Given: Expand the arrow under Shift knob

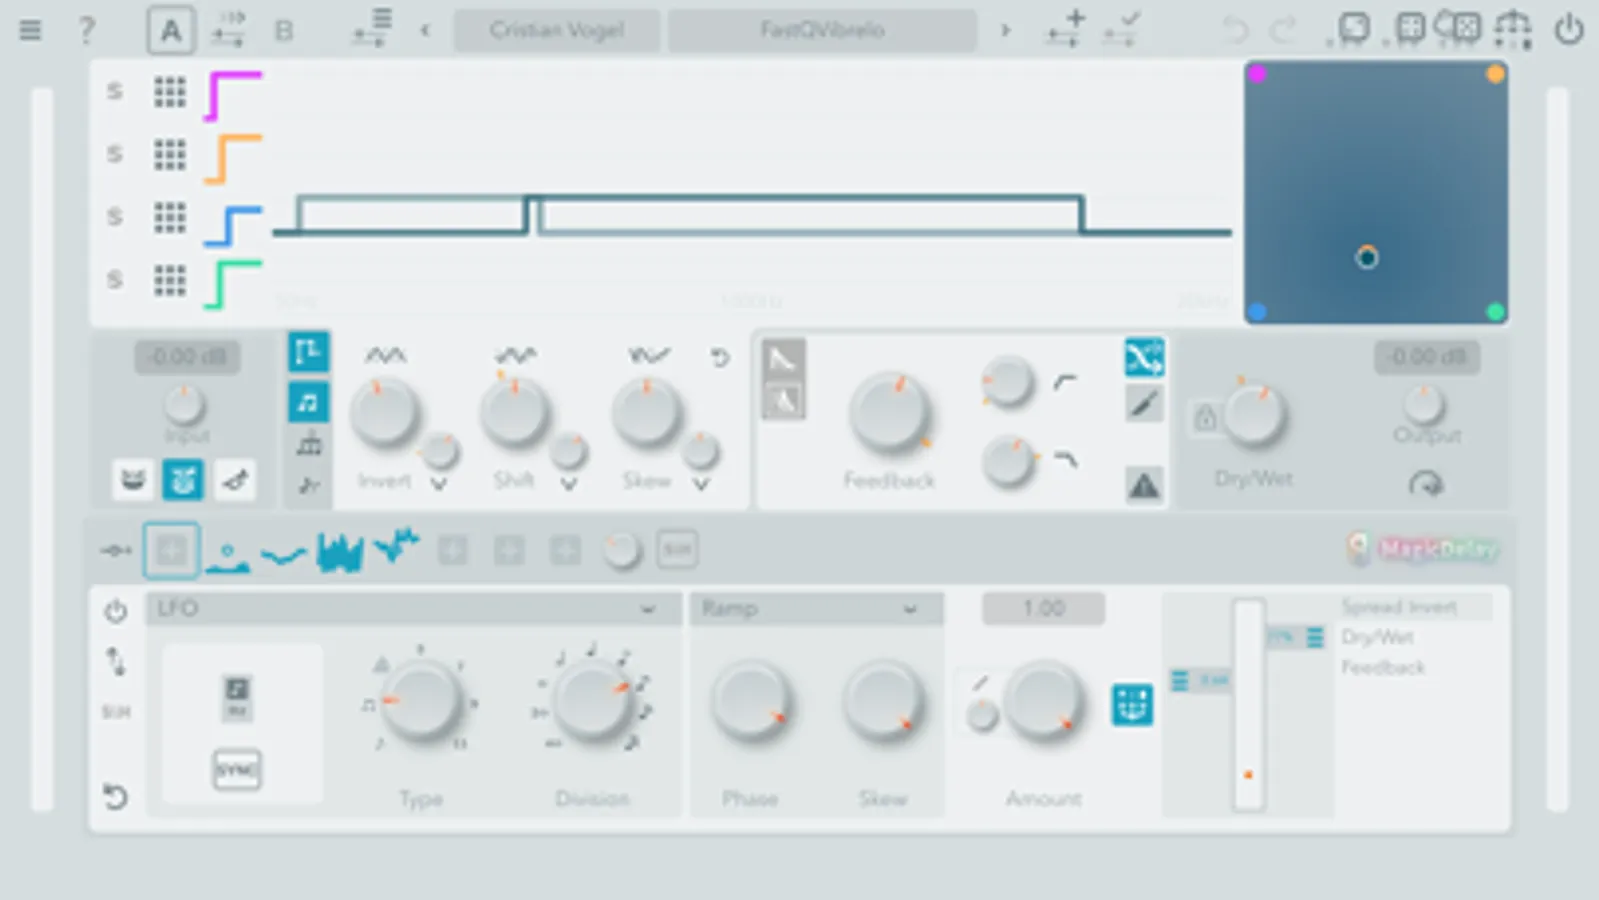Looking at the screenshot, I should 568,484.
